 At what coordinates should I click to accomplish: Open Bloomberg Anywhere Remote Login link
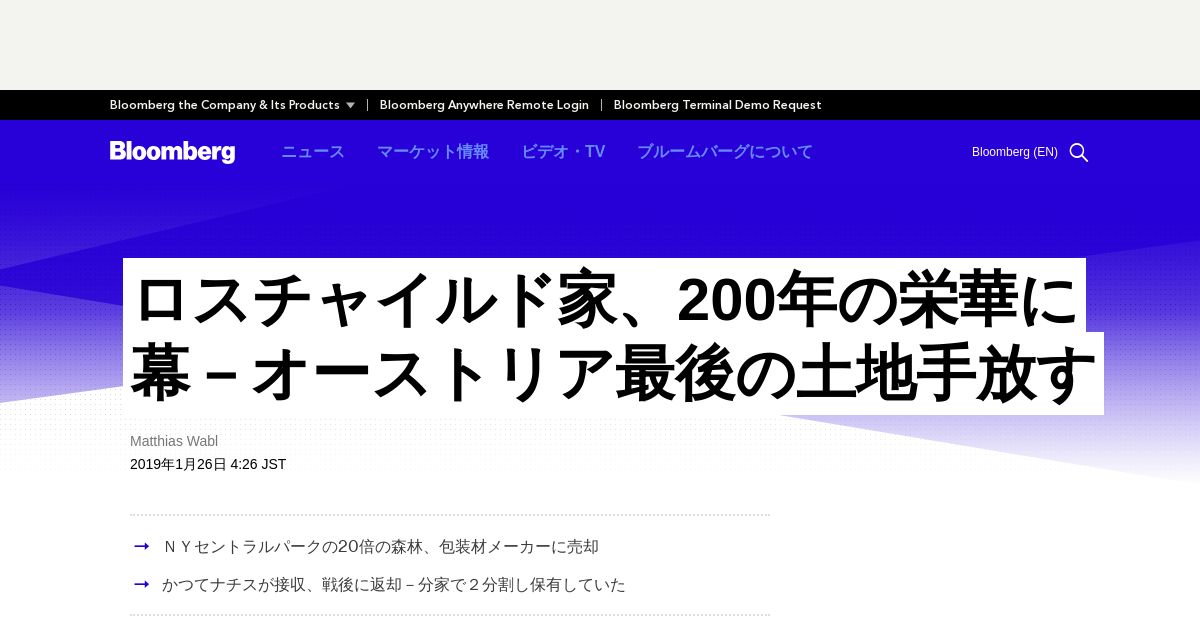(484, 105)
